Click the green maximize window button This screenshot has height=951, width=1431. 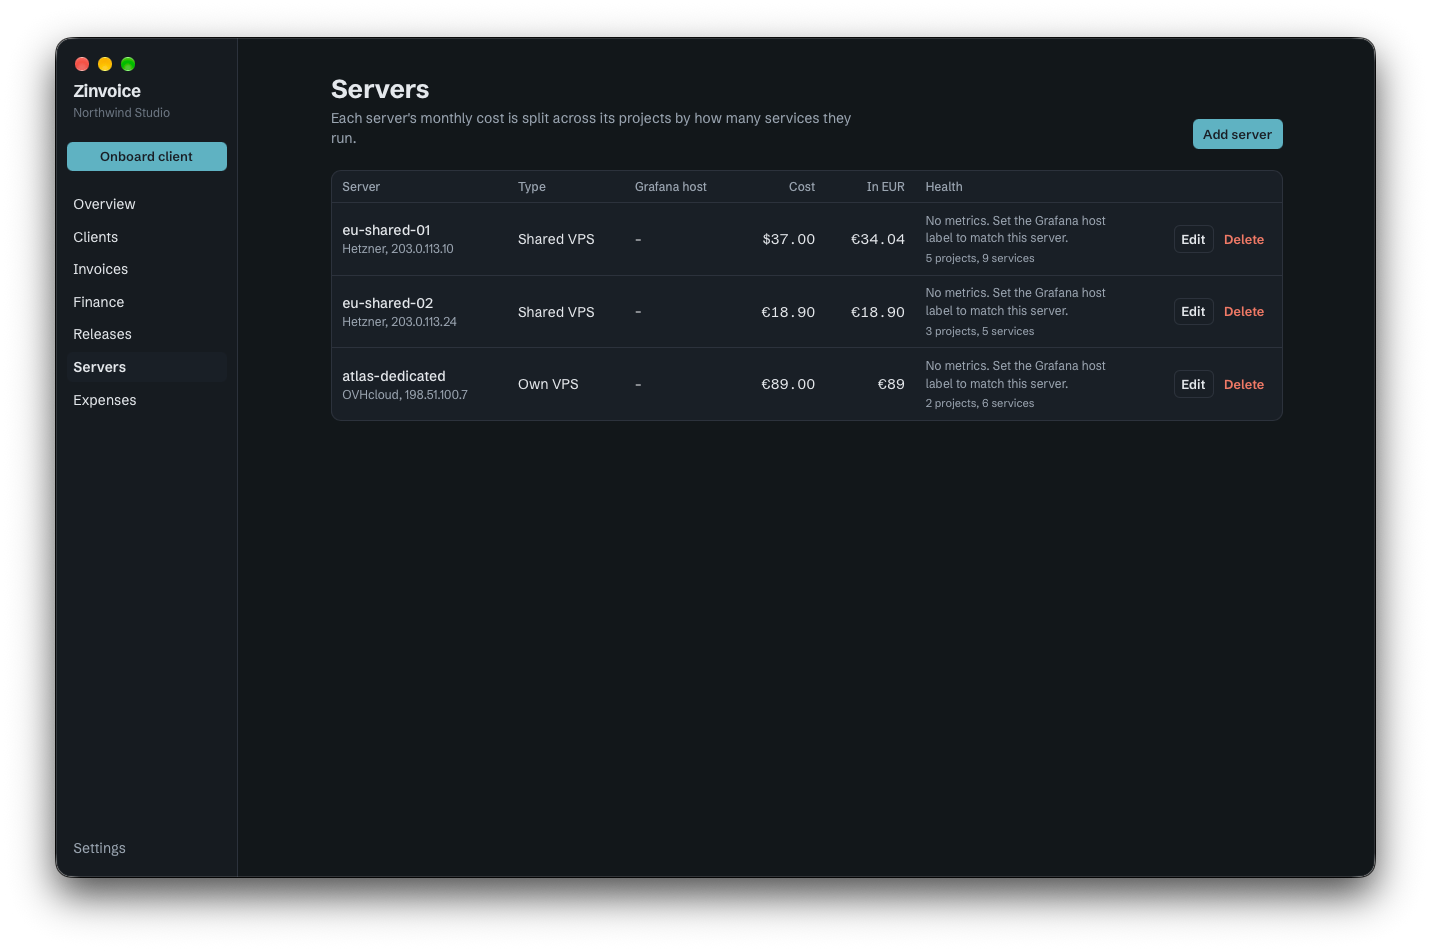128,64
